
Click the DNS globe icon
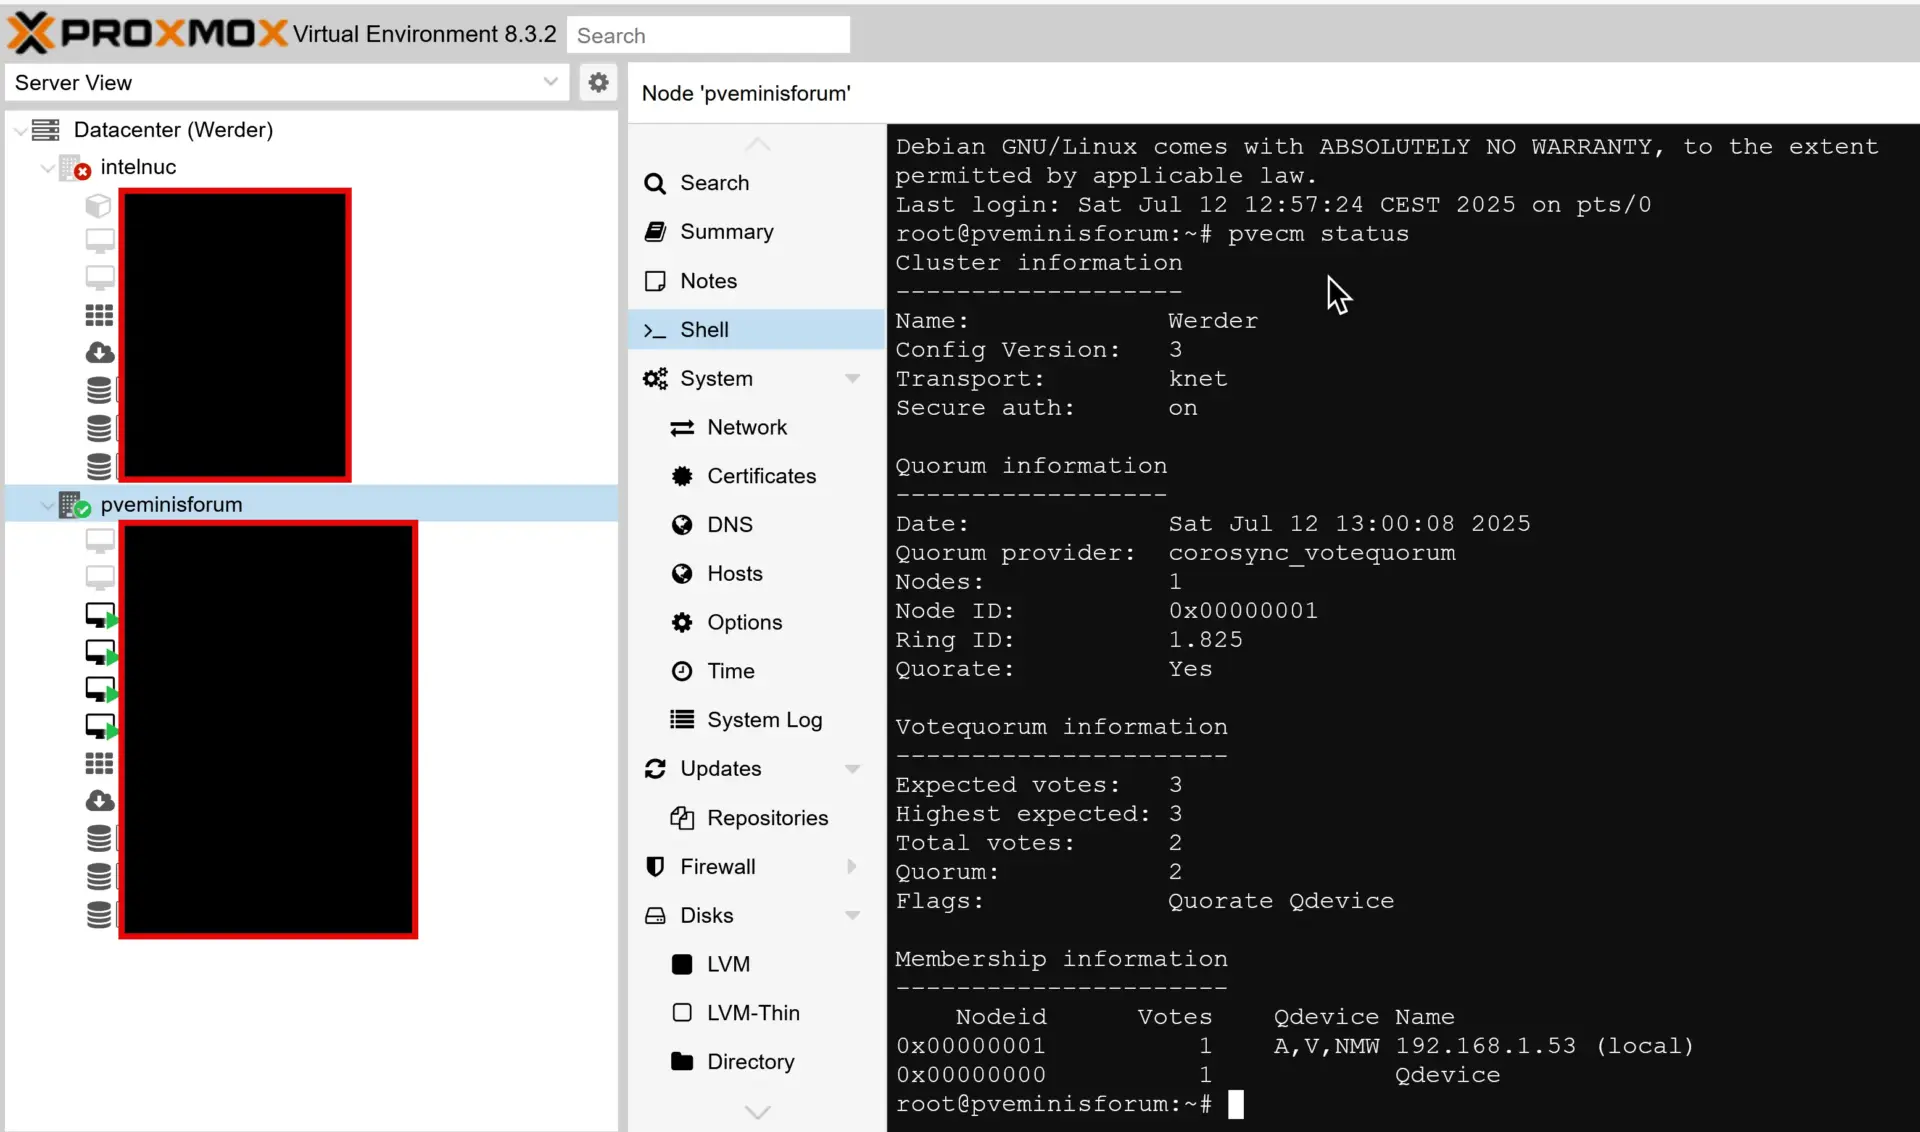[682, 524]
